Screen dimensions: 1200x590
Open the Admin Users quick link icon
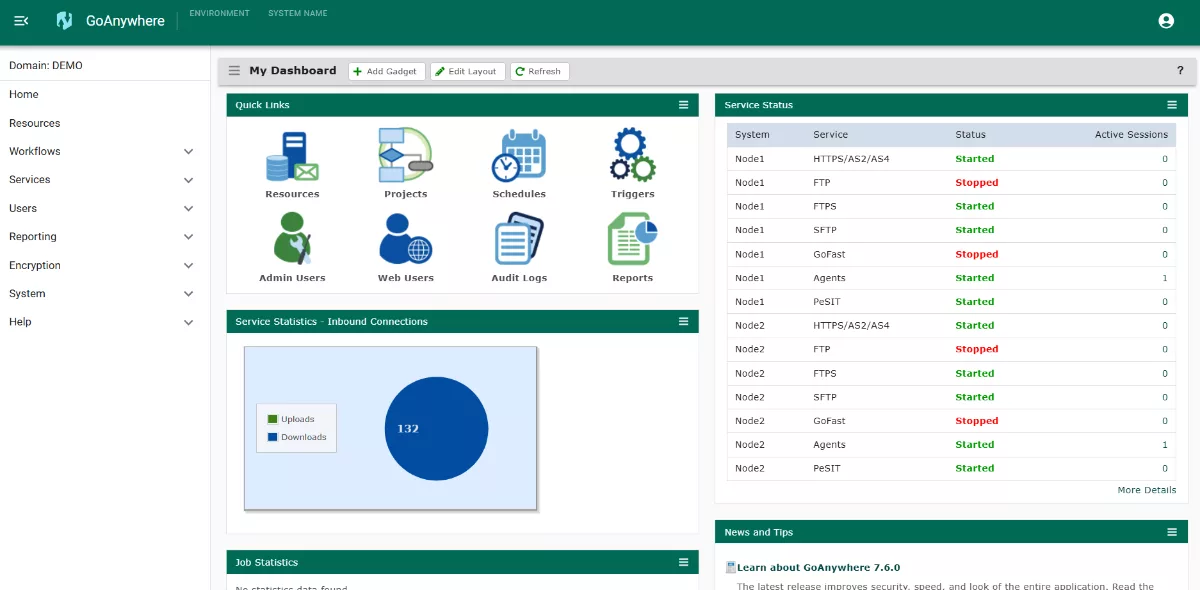[292, 238]
